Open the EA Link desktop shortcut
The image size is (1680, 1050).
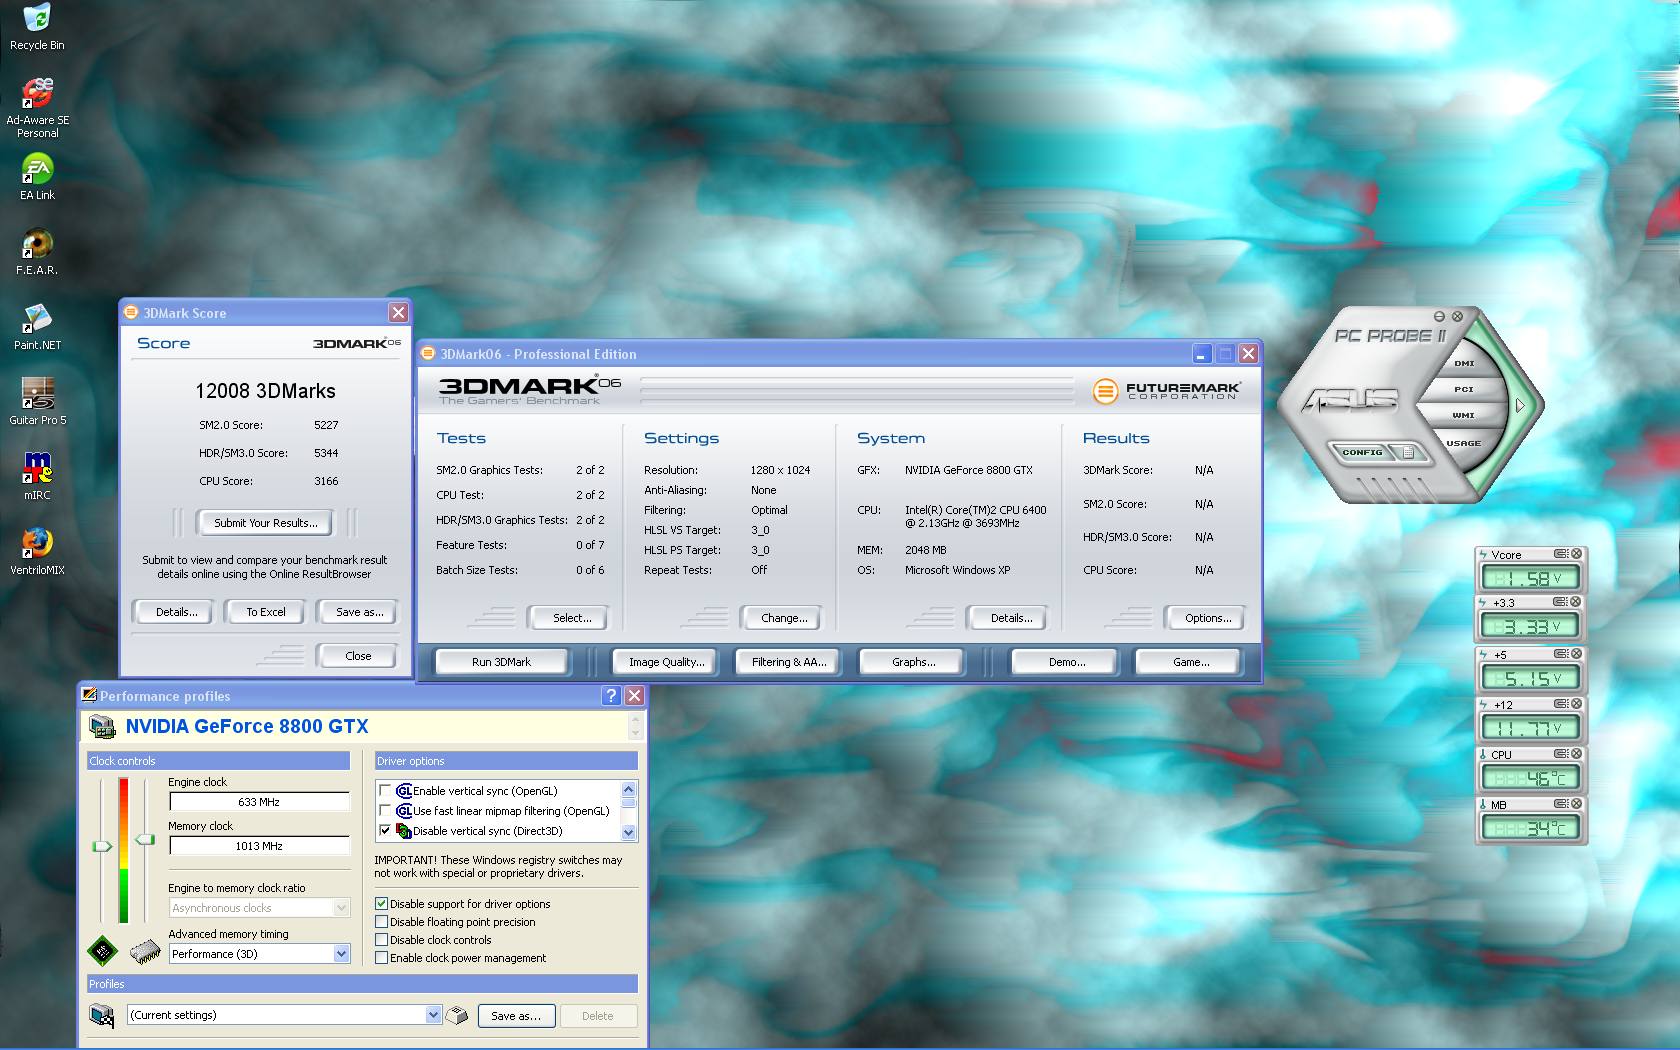click(37, 177)
